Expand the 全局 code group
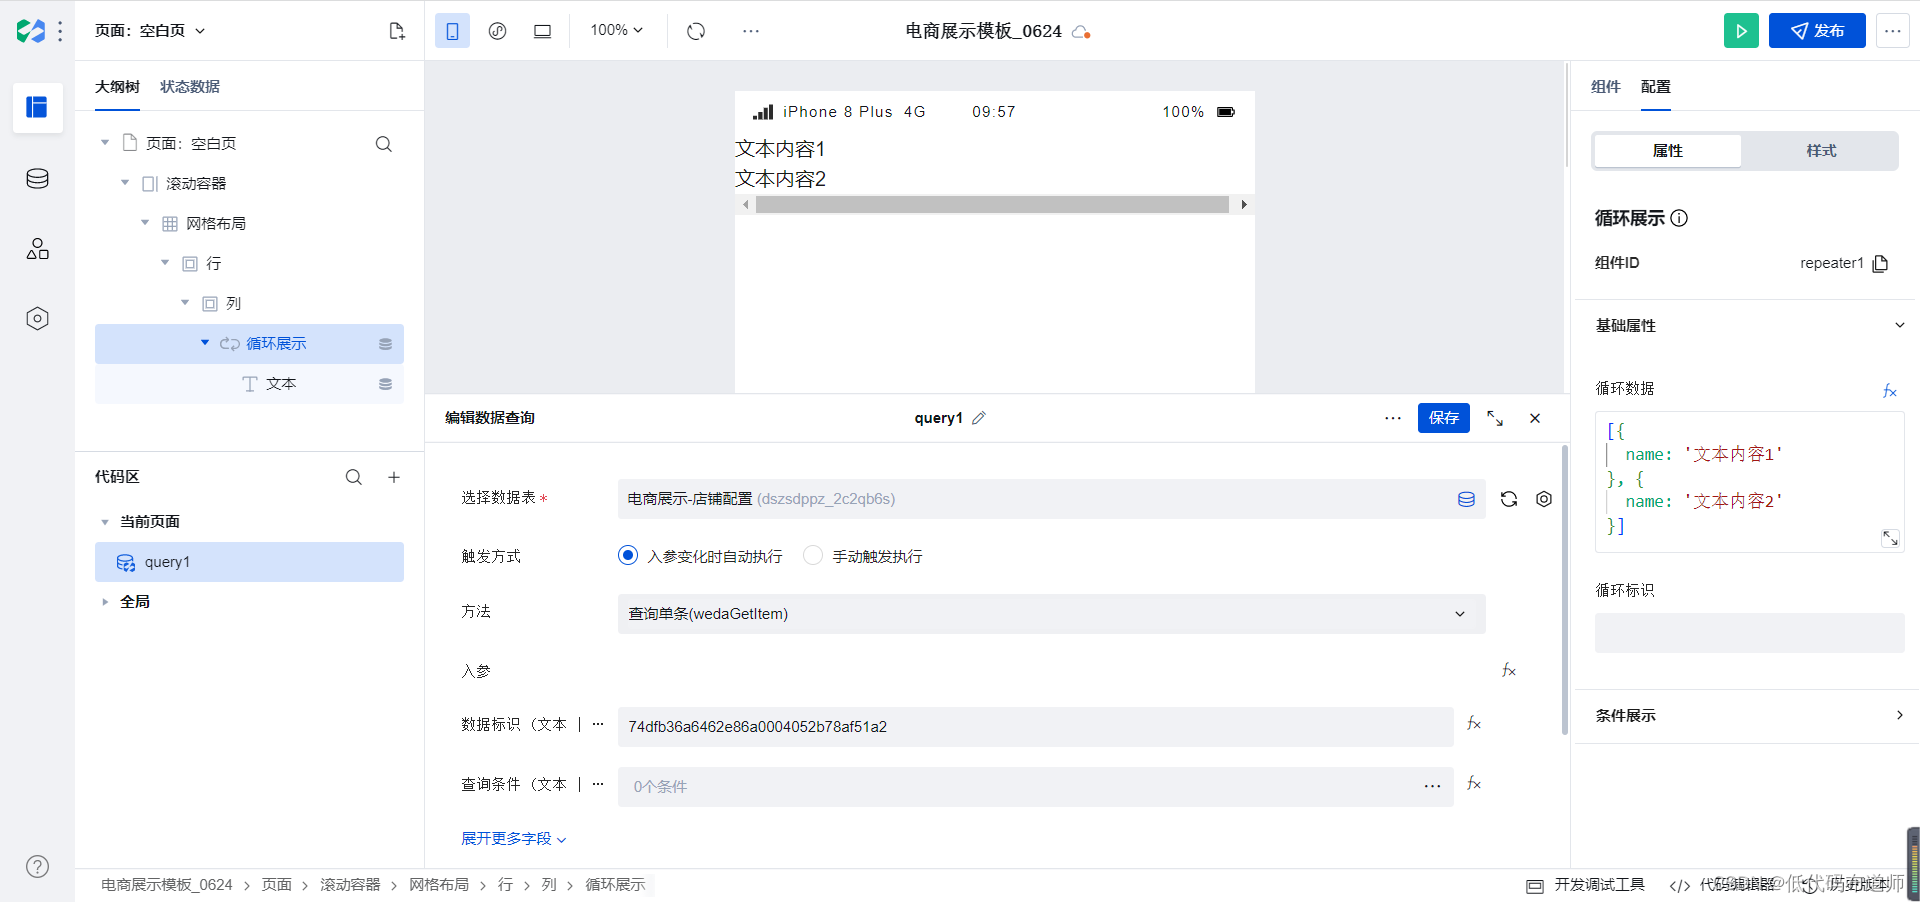The width and height of the screenshot is (1920, 902). pyautogui.click(x=105, y=602)
